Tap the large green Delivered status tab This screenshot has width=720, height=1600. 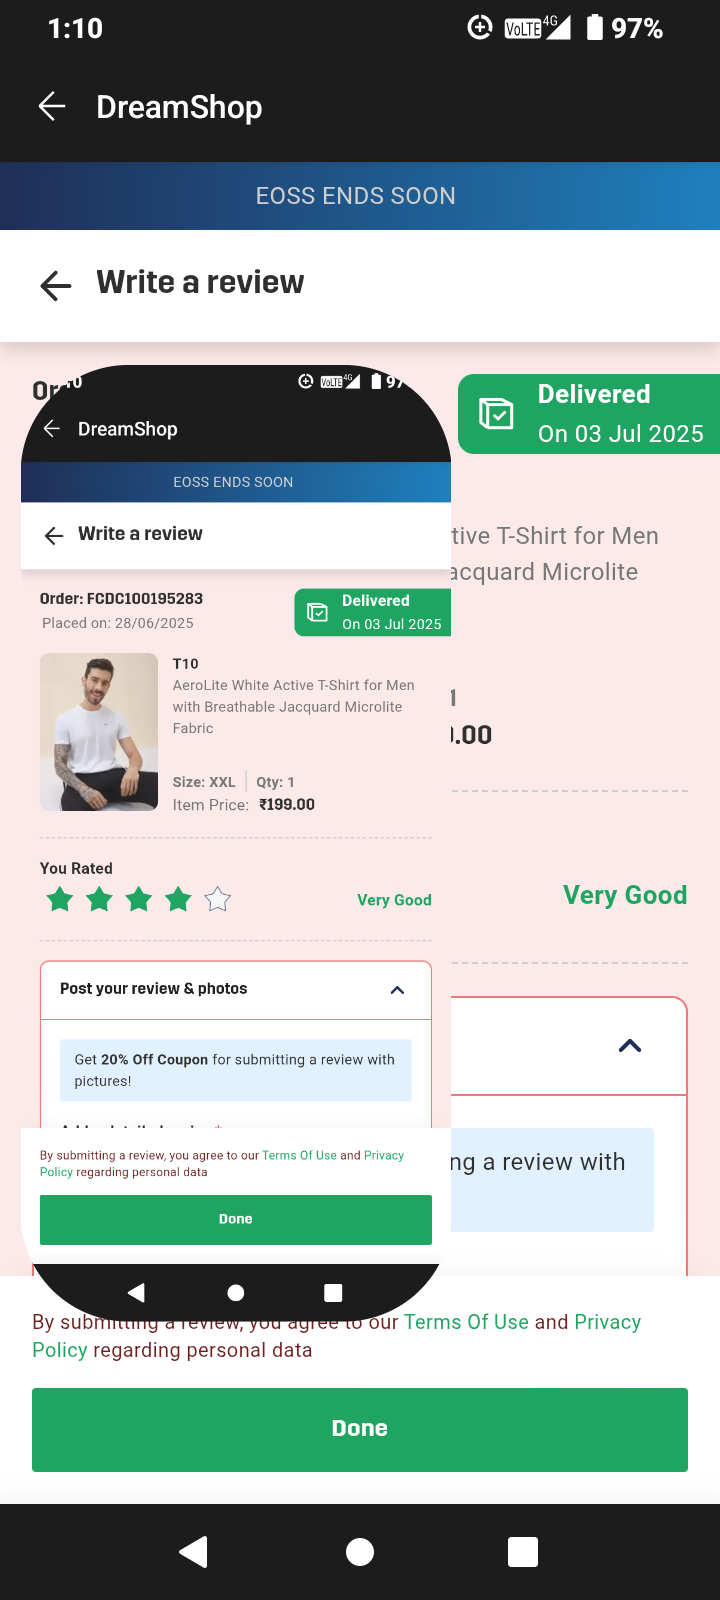point(590,414)
